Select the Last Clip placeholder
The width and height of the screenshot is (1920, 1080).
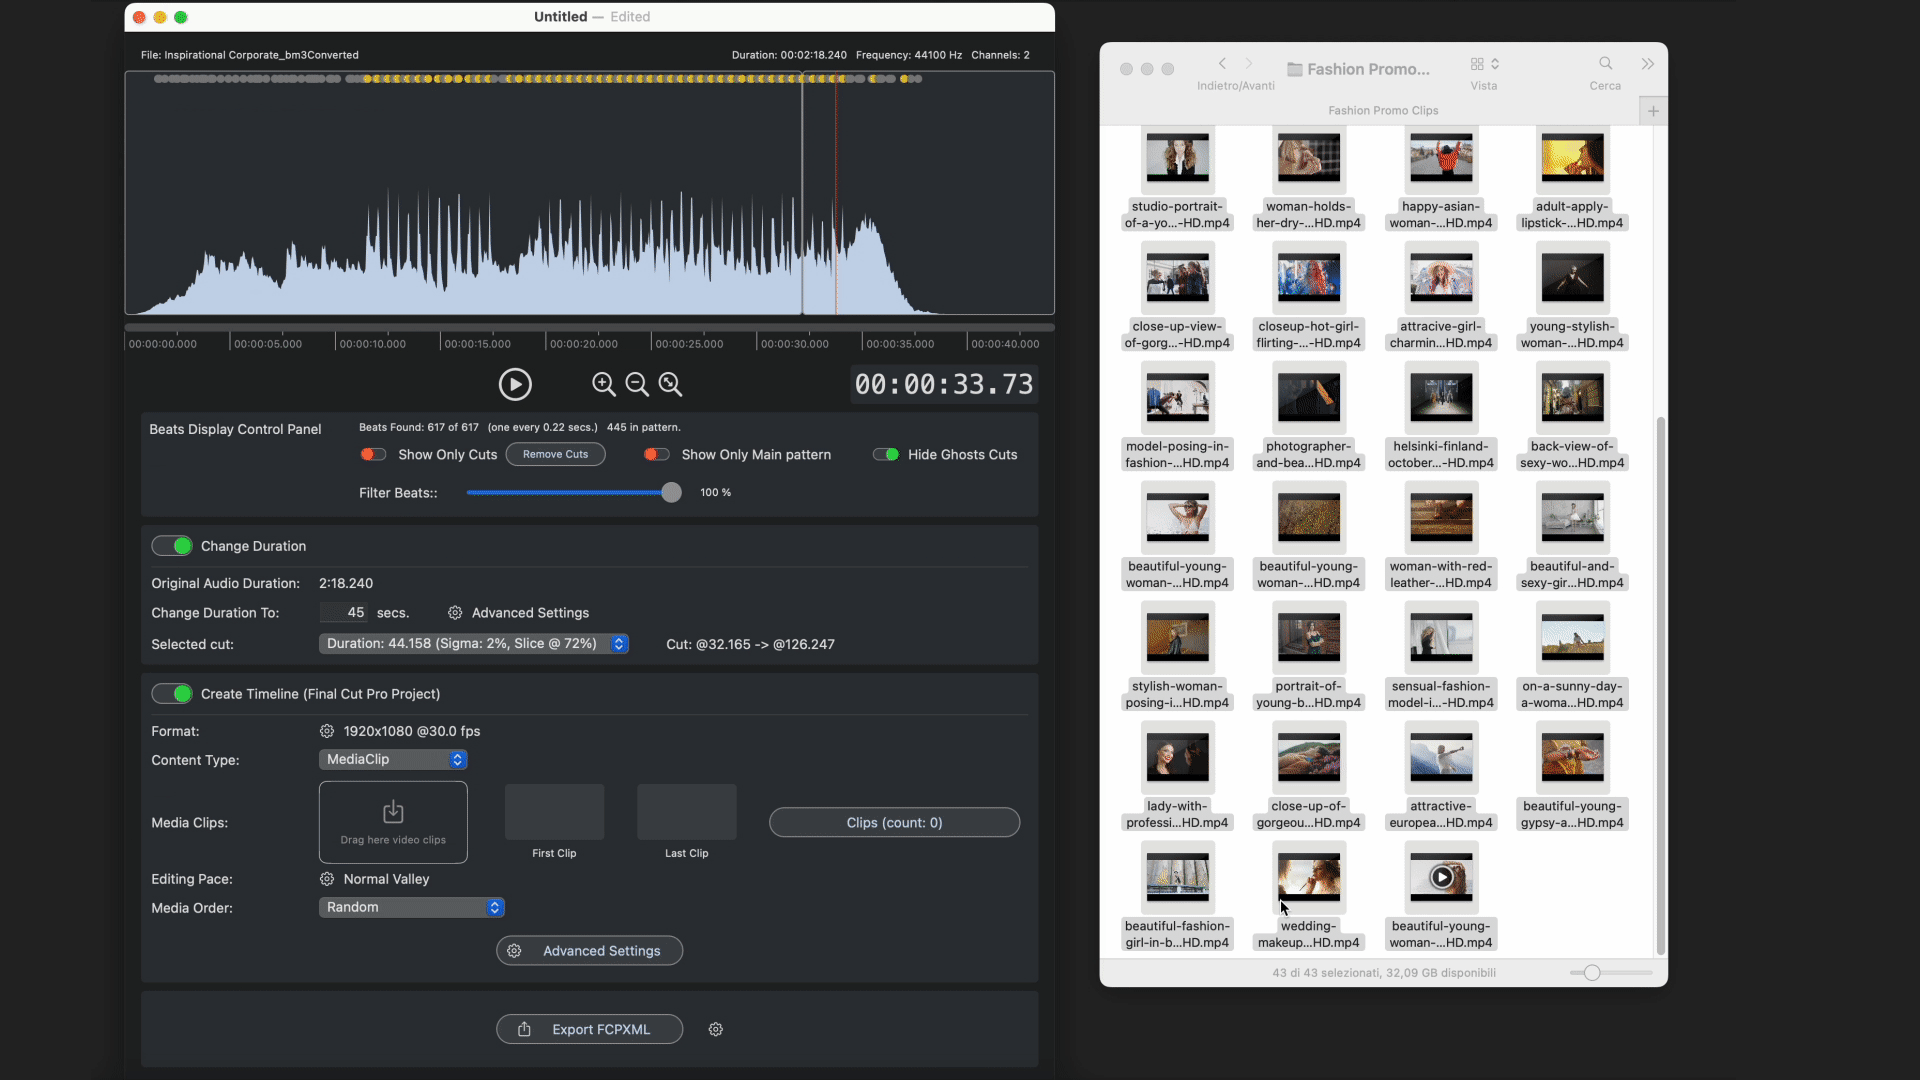687,812
